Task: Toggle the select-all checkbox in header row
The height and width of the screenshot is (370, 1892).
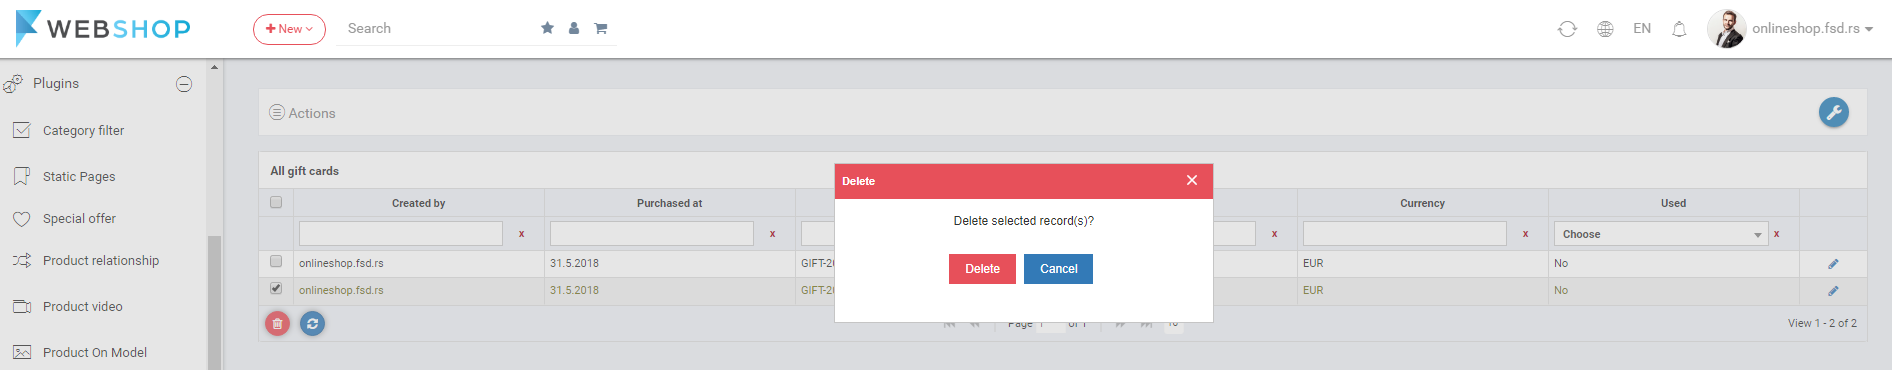Action: (x=276, y=202)
